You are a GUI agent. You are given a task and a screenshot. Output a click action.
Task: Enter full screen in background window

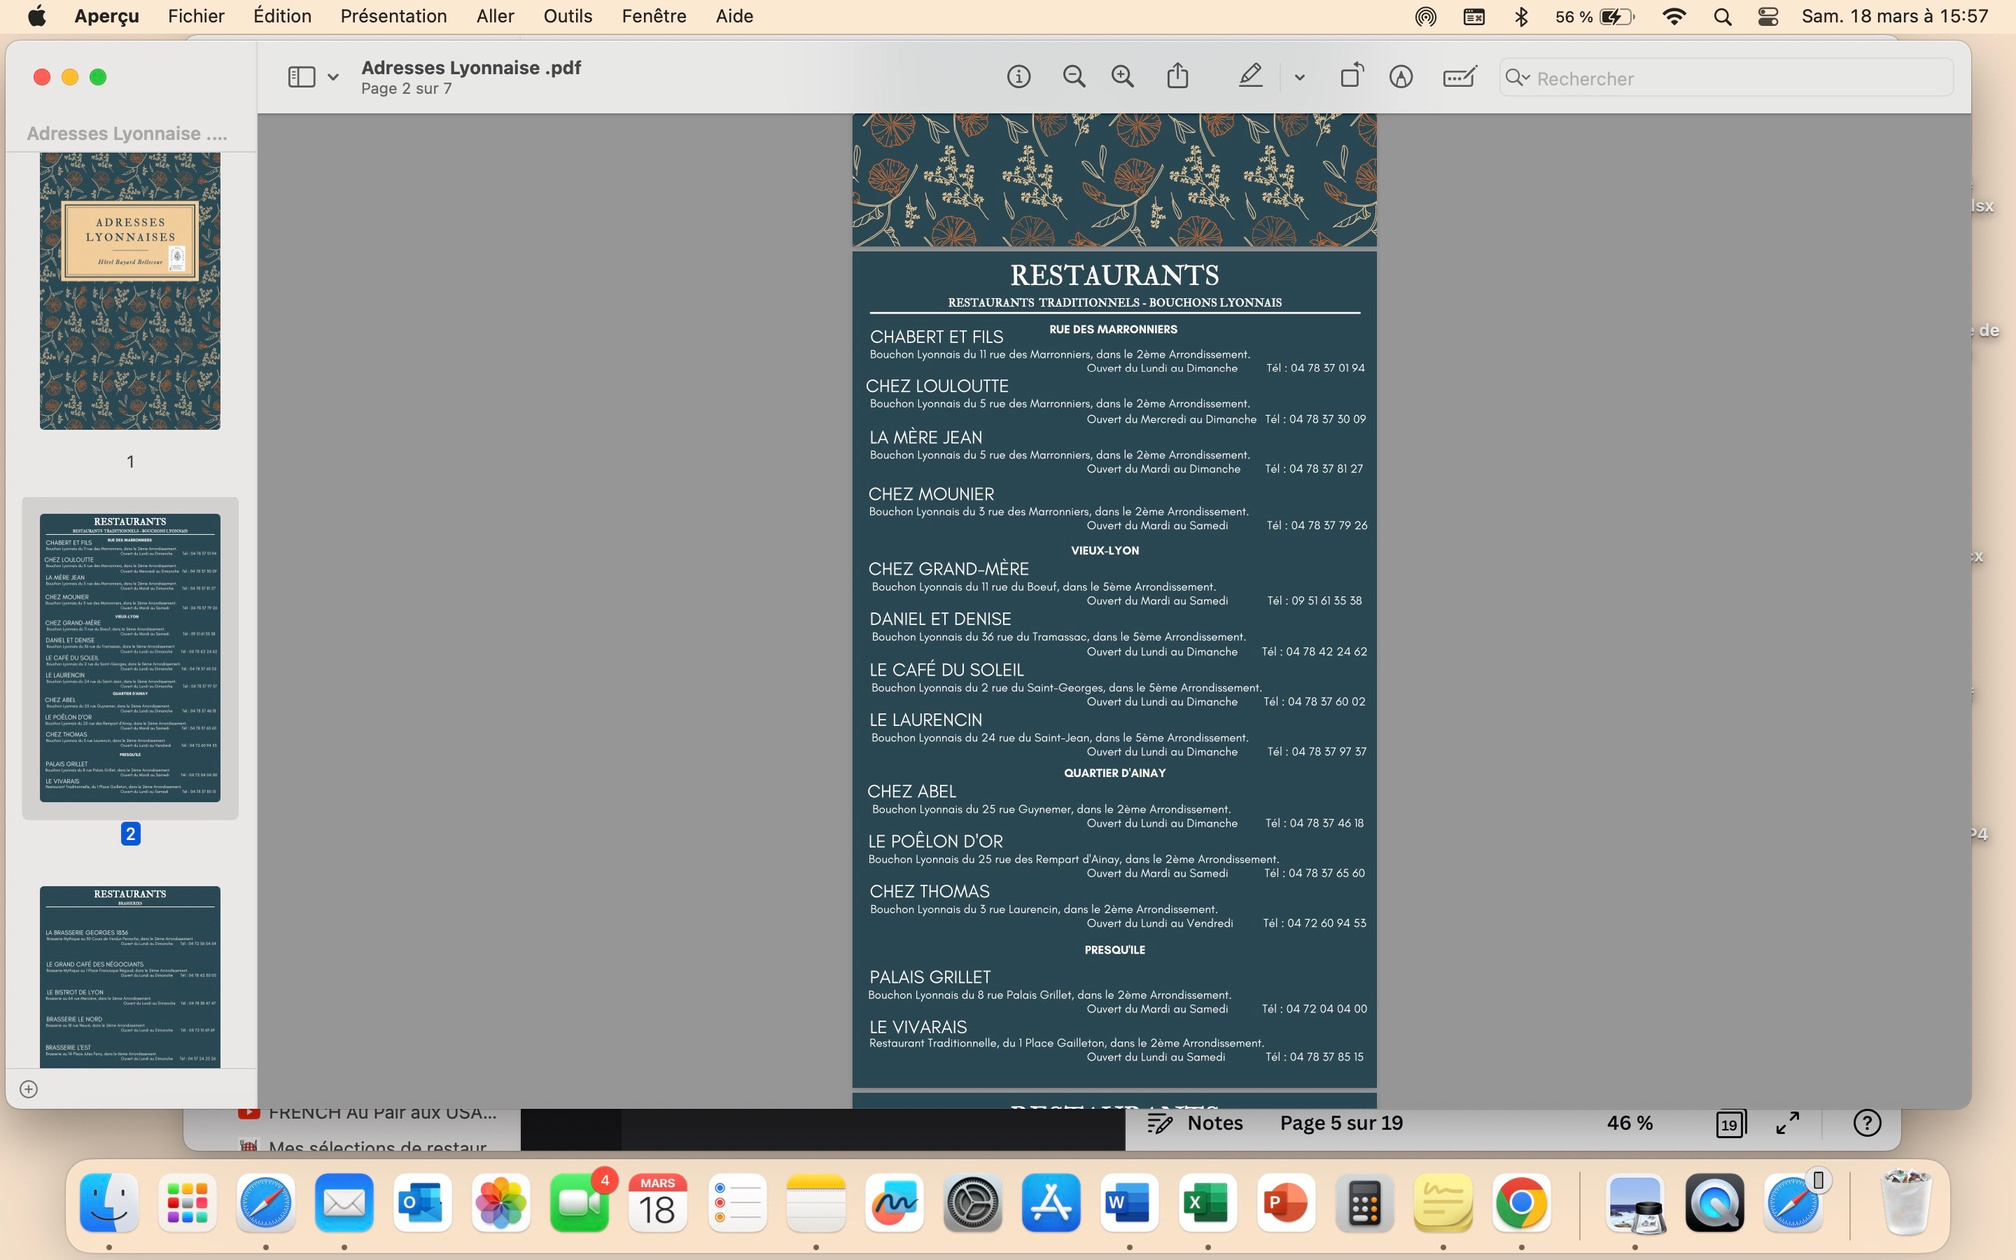[x=1788, y=1123]
